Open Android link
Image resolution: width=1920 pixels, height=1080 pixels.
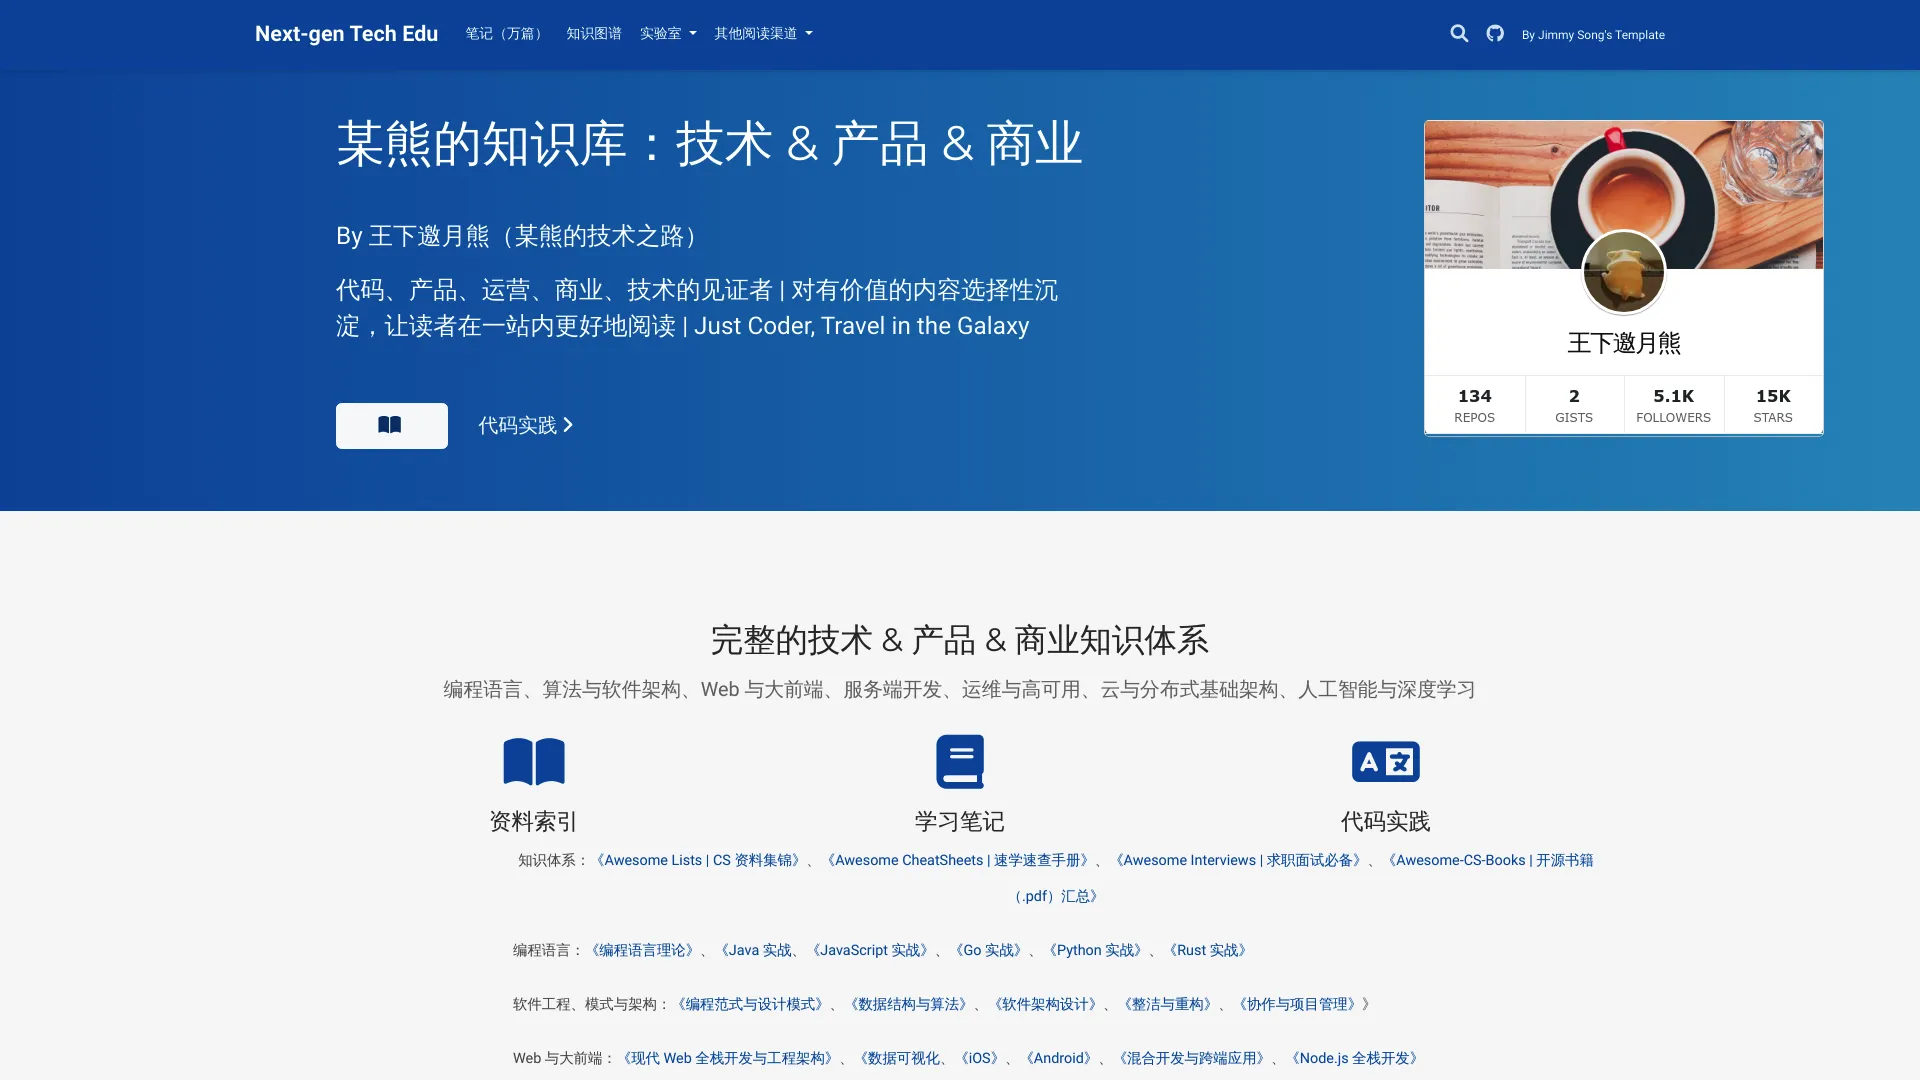[1058, 1058]
